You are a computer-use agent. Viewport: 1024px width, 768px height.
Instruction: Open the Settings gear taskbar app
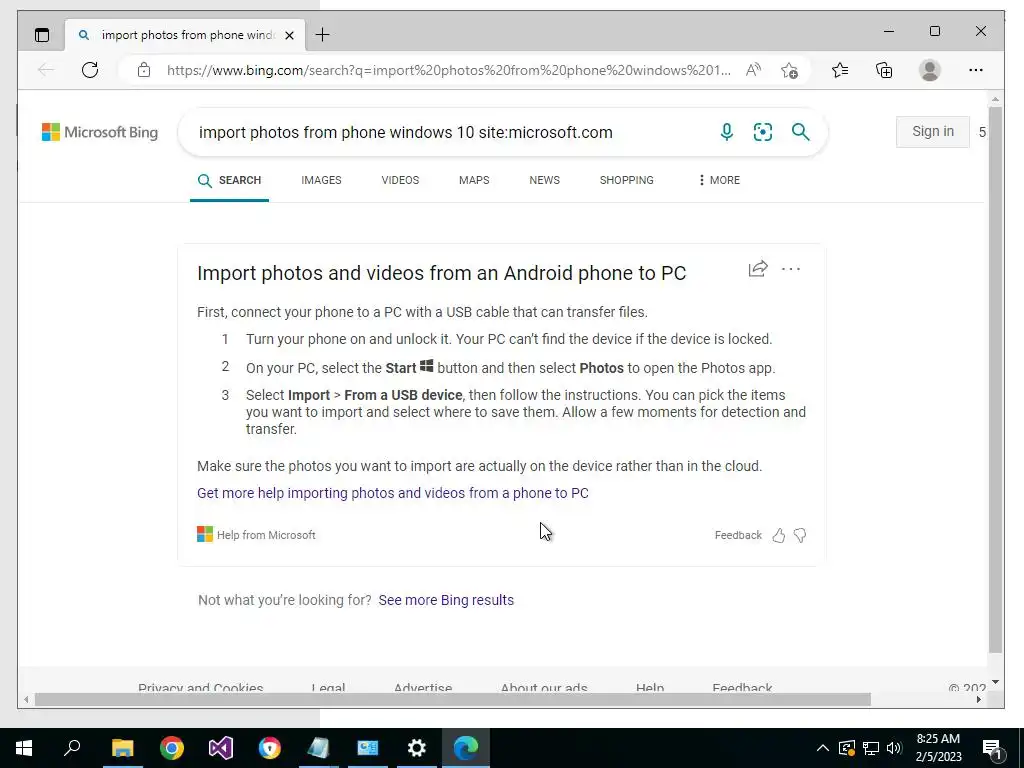click(417, 748)
